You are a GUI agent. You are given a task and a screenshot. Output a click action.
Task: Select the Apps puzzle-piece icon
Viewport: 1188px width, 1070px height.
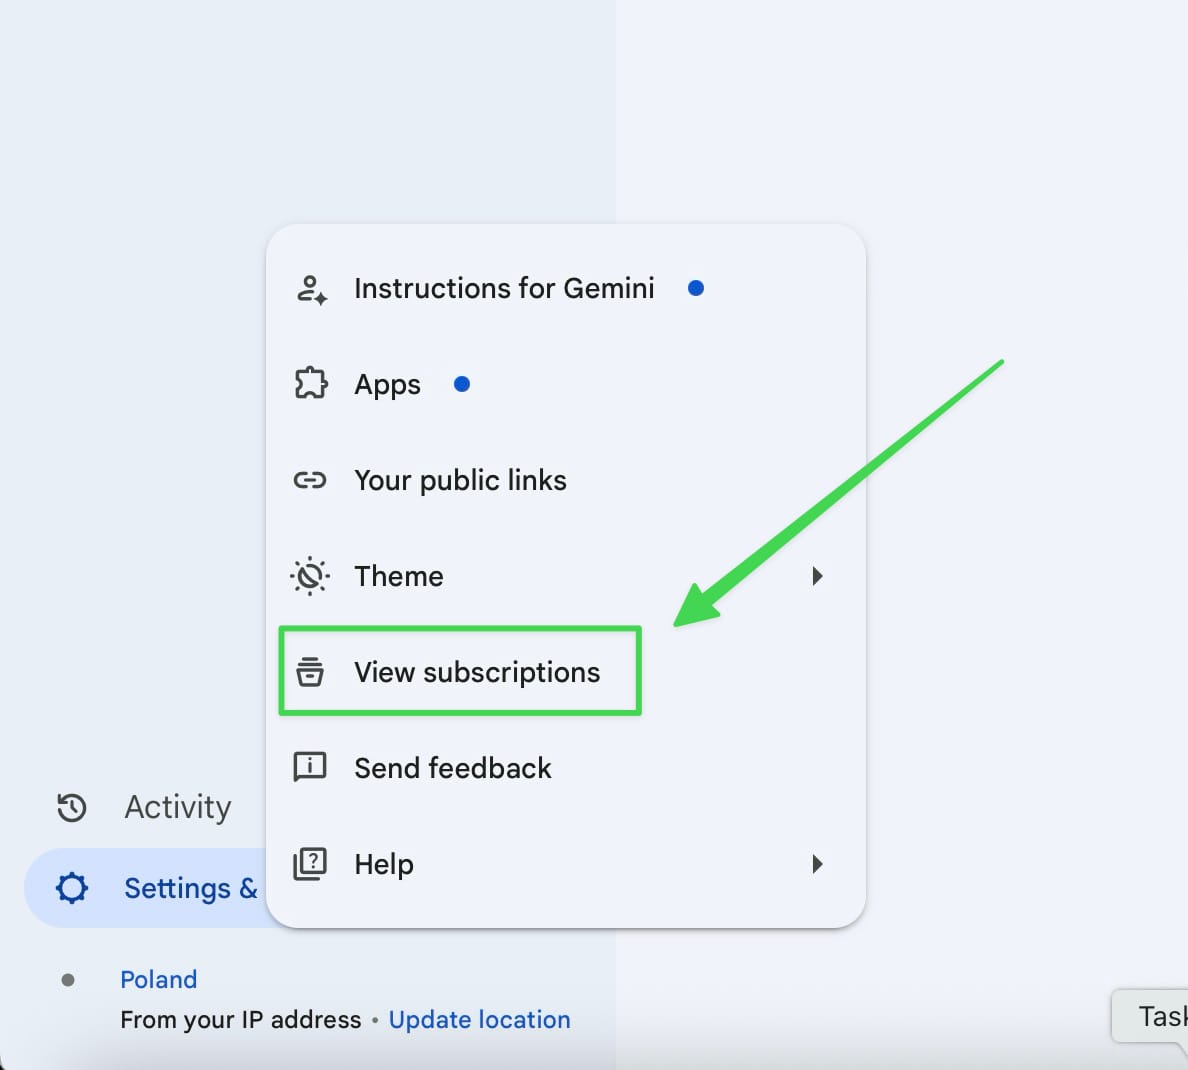point(311,384)
